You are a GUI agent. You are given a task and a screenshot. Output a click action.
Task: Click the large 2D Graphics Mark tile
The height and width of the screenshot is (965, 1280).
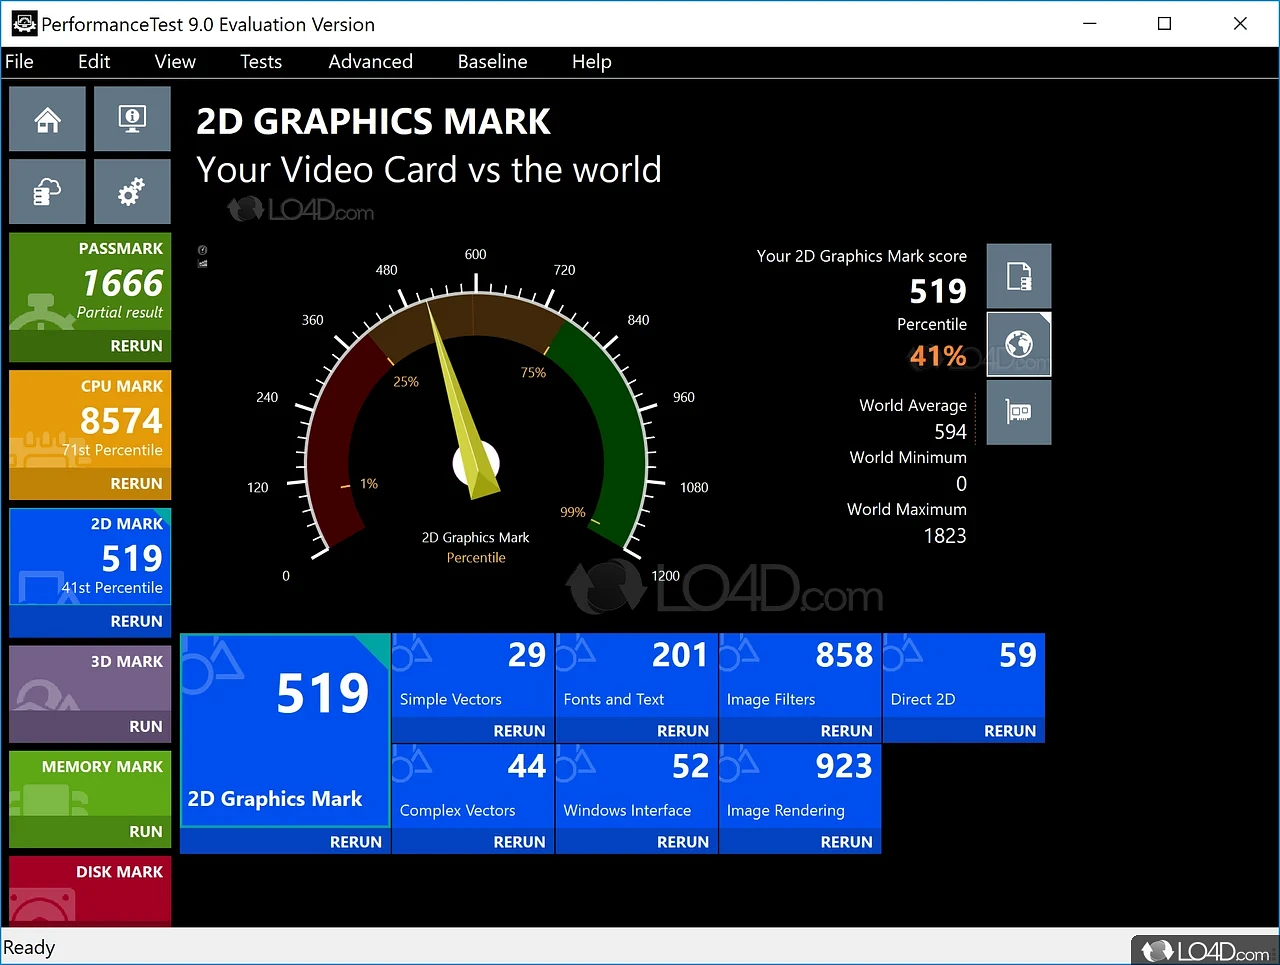click(x=285, y=730)
